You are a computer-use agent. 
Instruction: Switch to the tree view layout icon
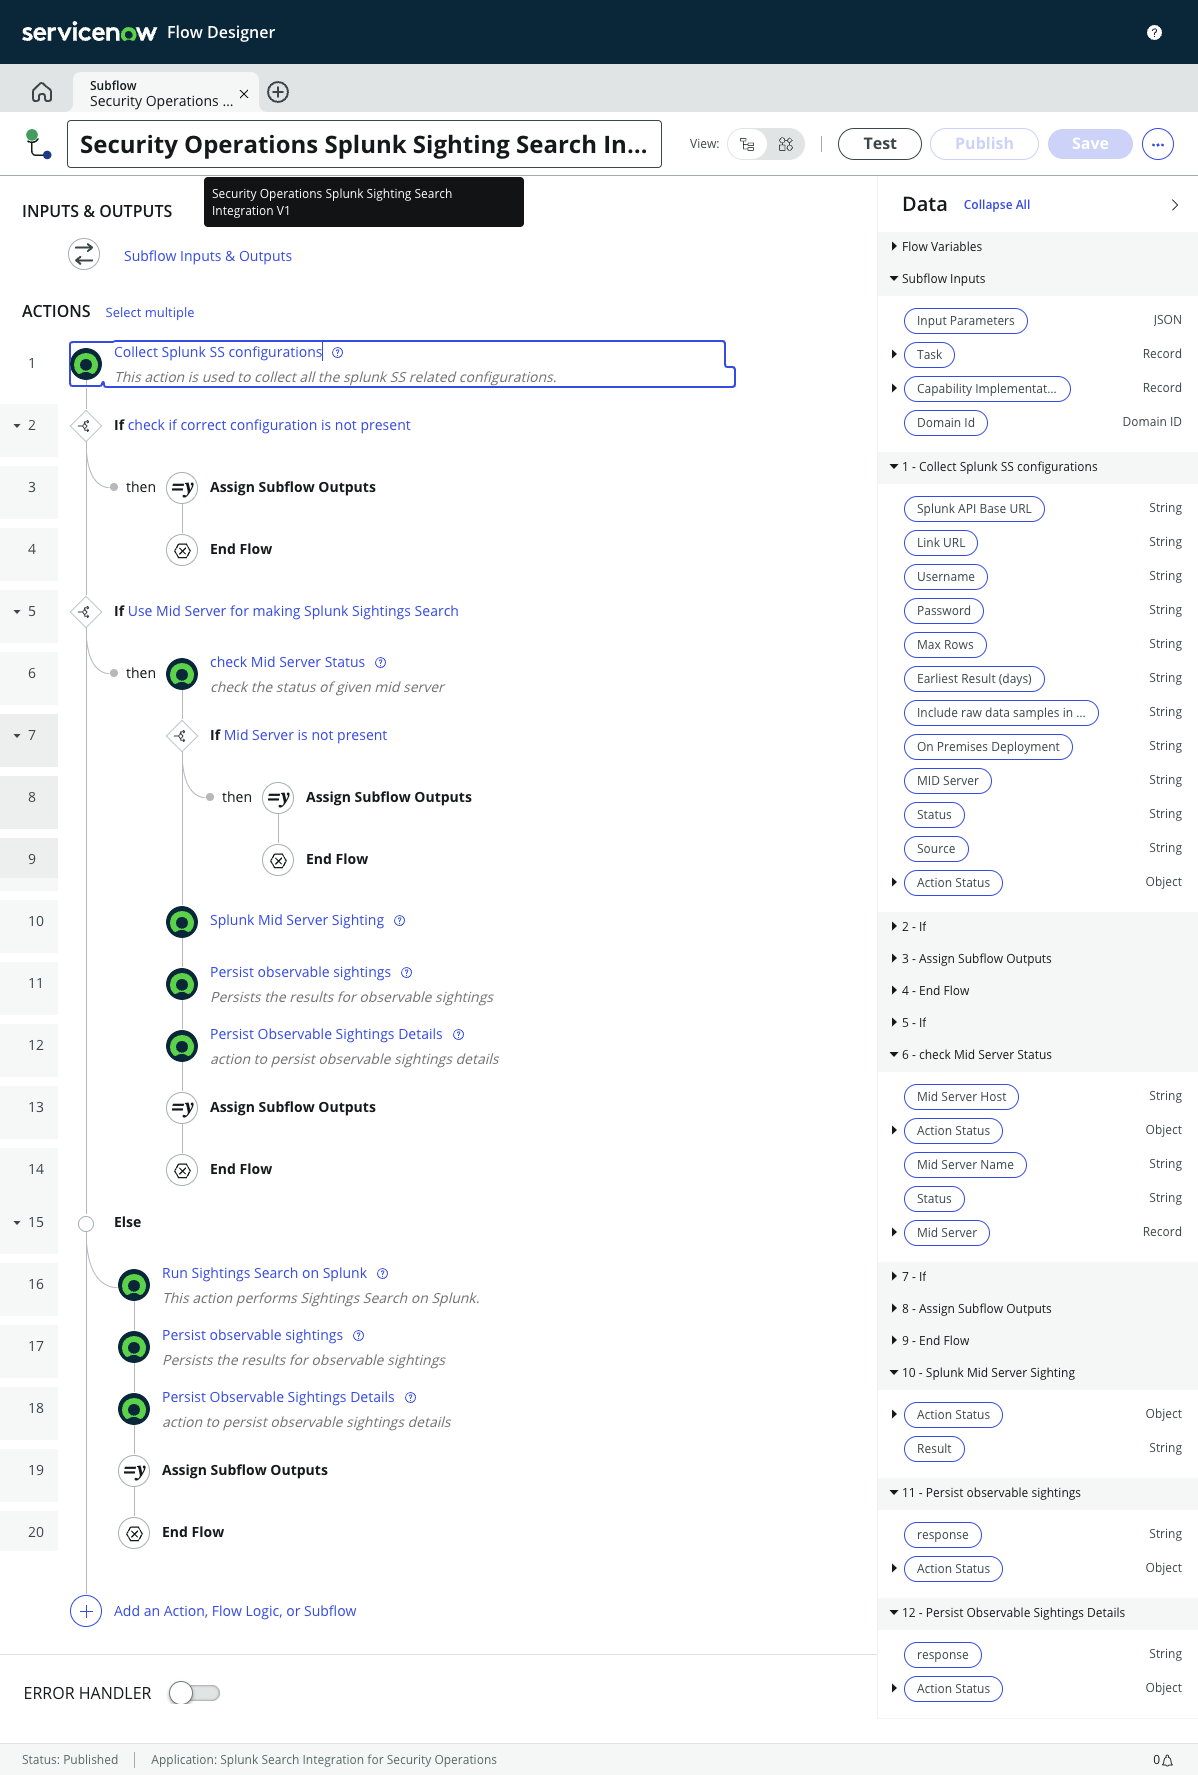747,144
